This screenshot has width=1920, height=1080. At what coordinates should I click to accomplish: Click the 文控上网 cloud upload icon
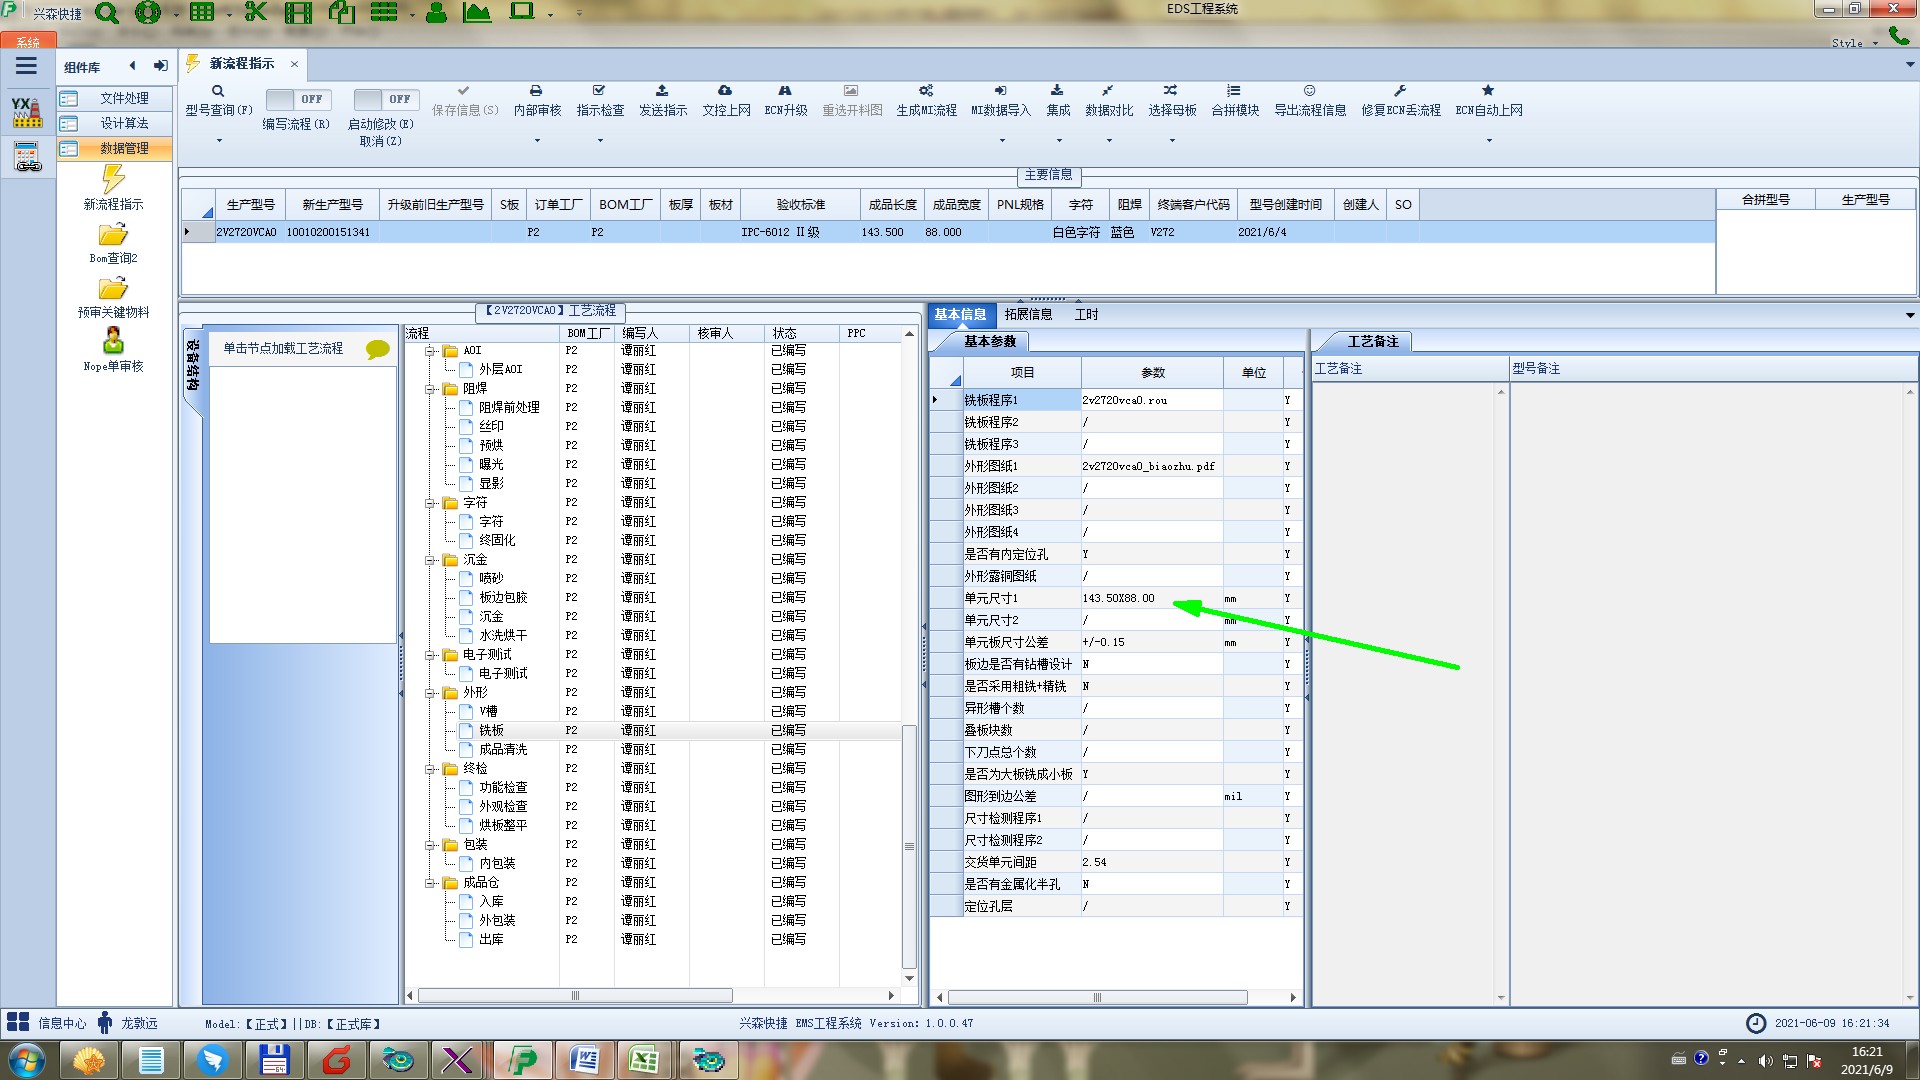click(725, 91)
